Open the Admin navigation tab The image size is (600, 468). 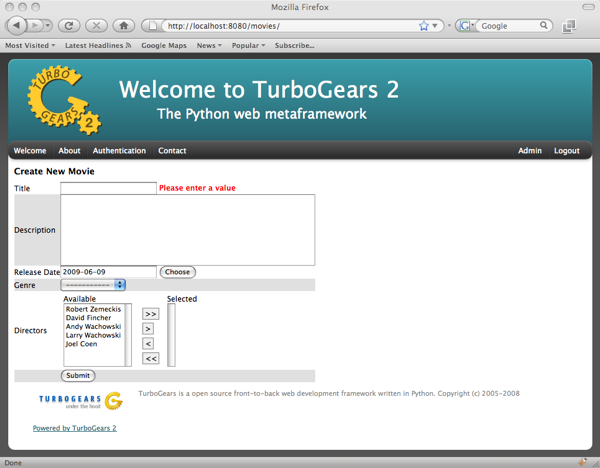[x=530, y=151]
